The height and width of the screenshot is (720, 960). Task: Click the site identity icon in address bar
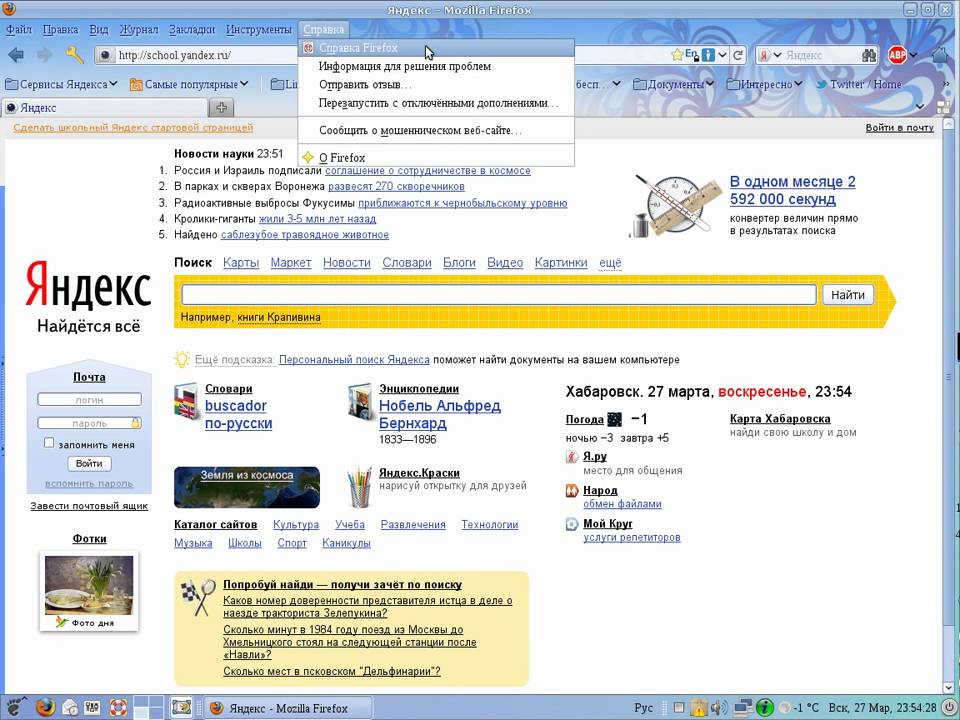point(105,55)
